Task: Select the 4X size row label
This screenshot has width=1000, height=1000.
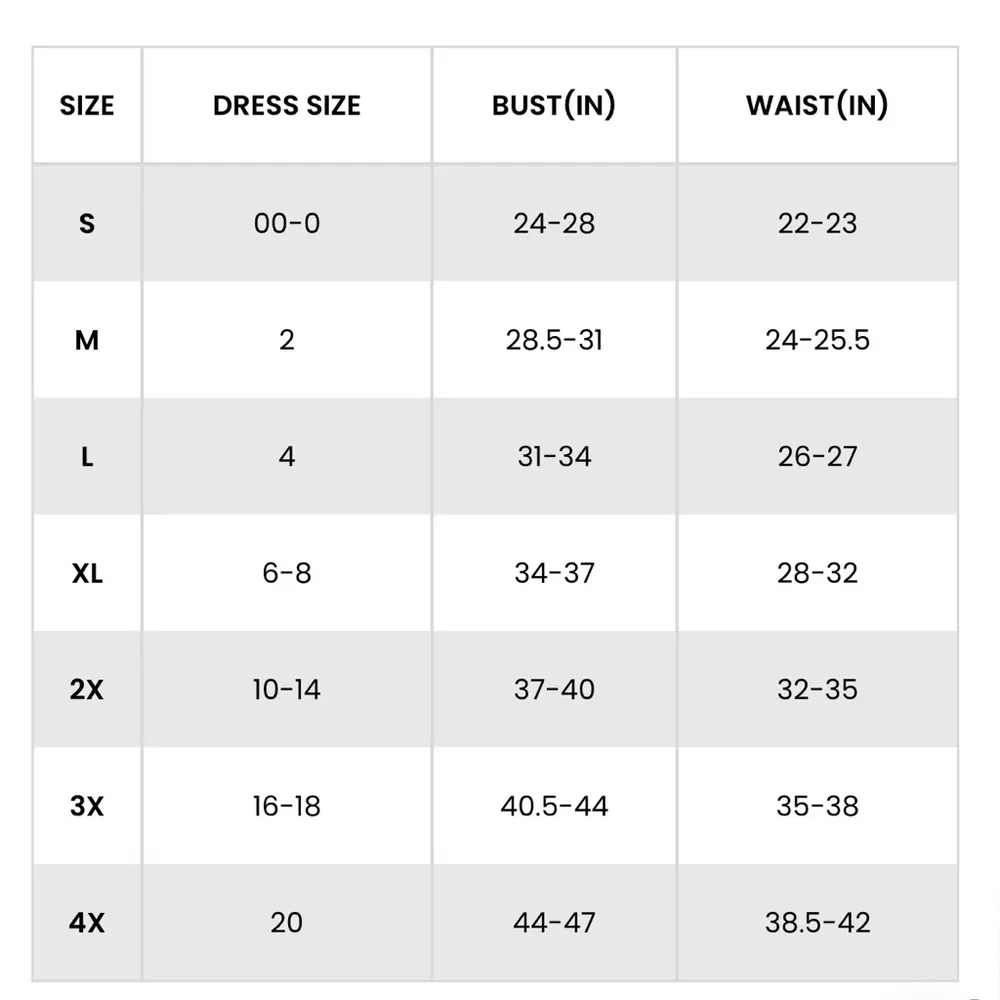Action: click(x=87, y=922)
